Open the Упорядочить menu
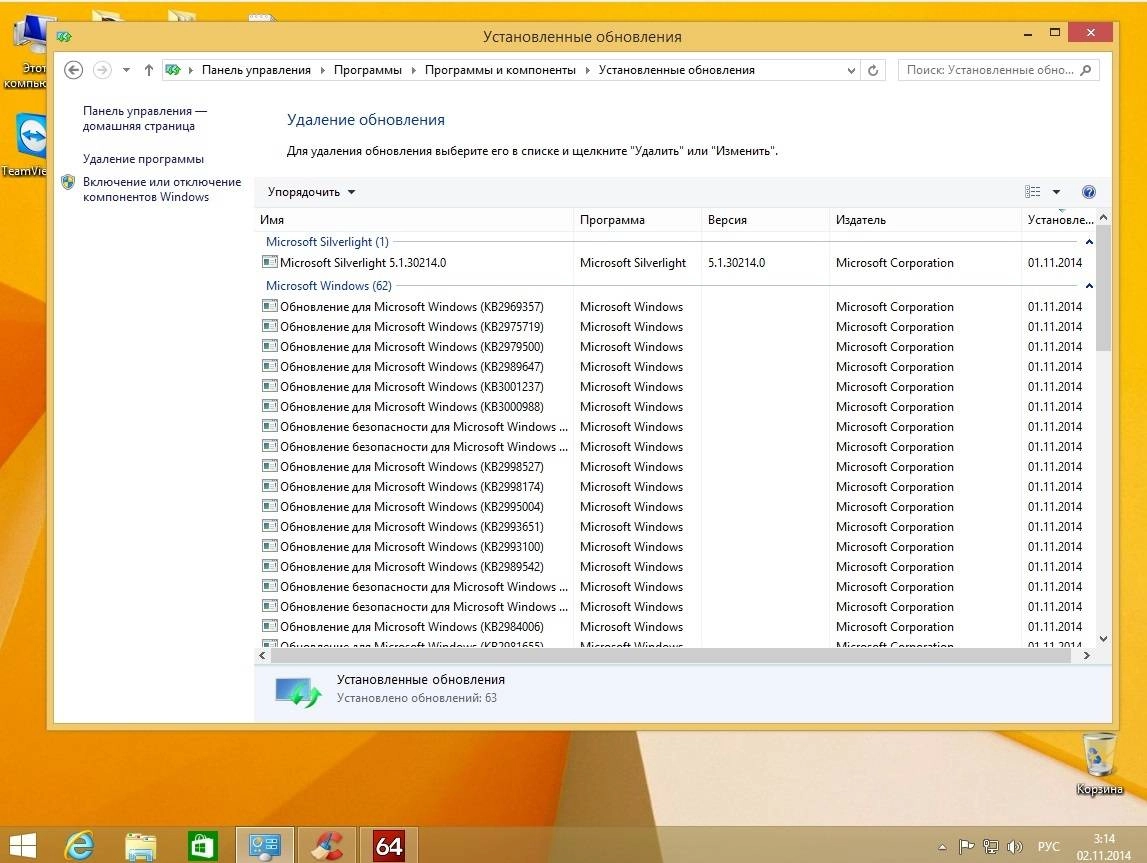Screen dimensions: 1147x863 [311, 192]
